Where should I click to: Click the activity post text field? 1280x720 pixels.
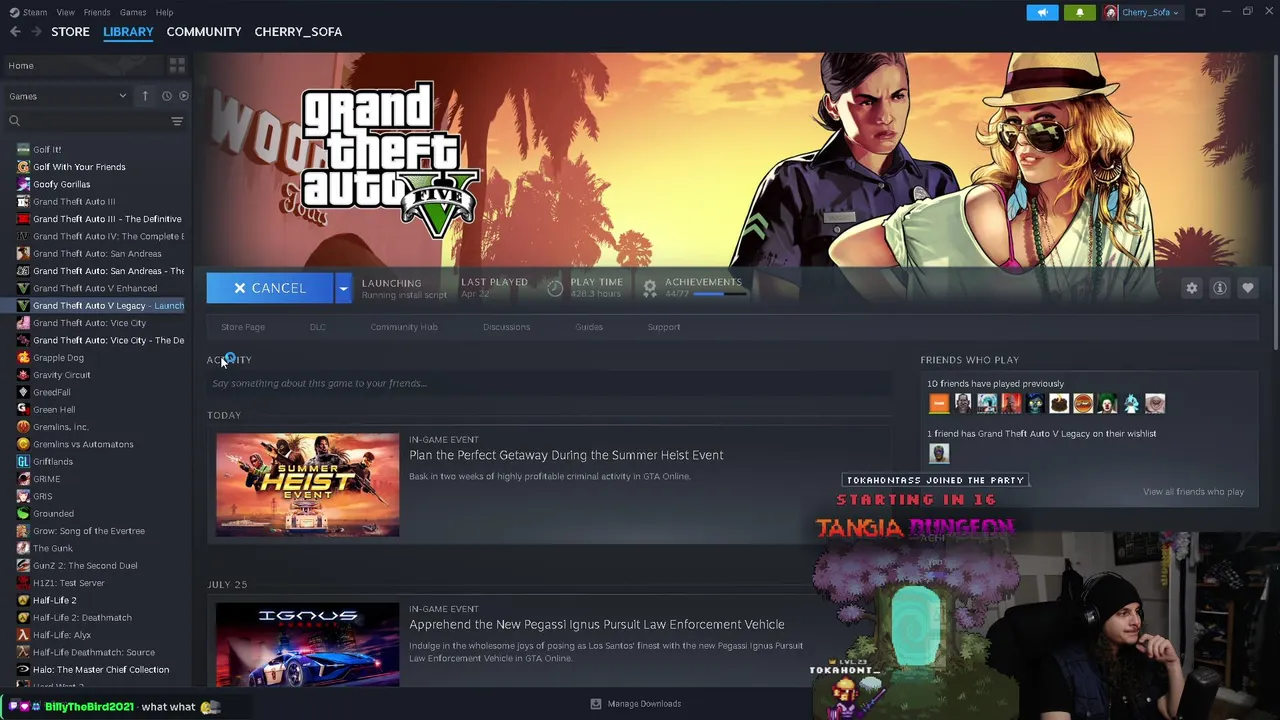tap(548, 383)
